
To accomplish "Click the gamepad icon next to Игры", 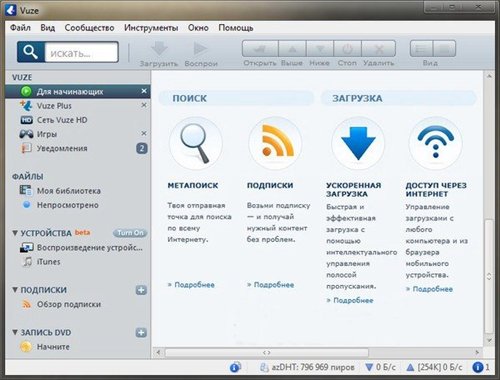I will coord(26,134).
